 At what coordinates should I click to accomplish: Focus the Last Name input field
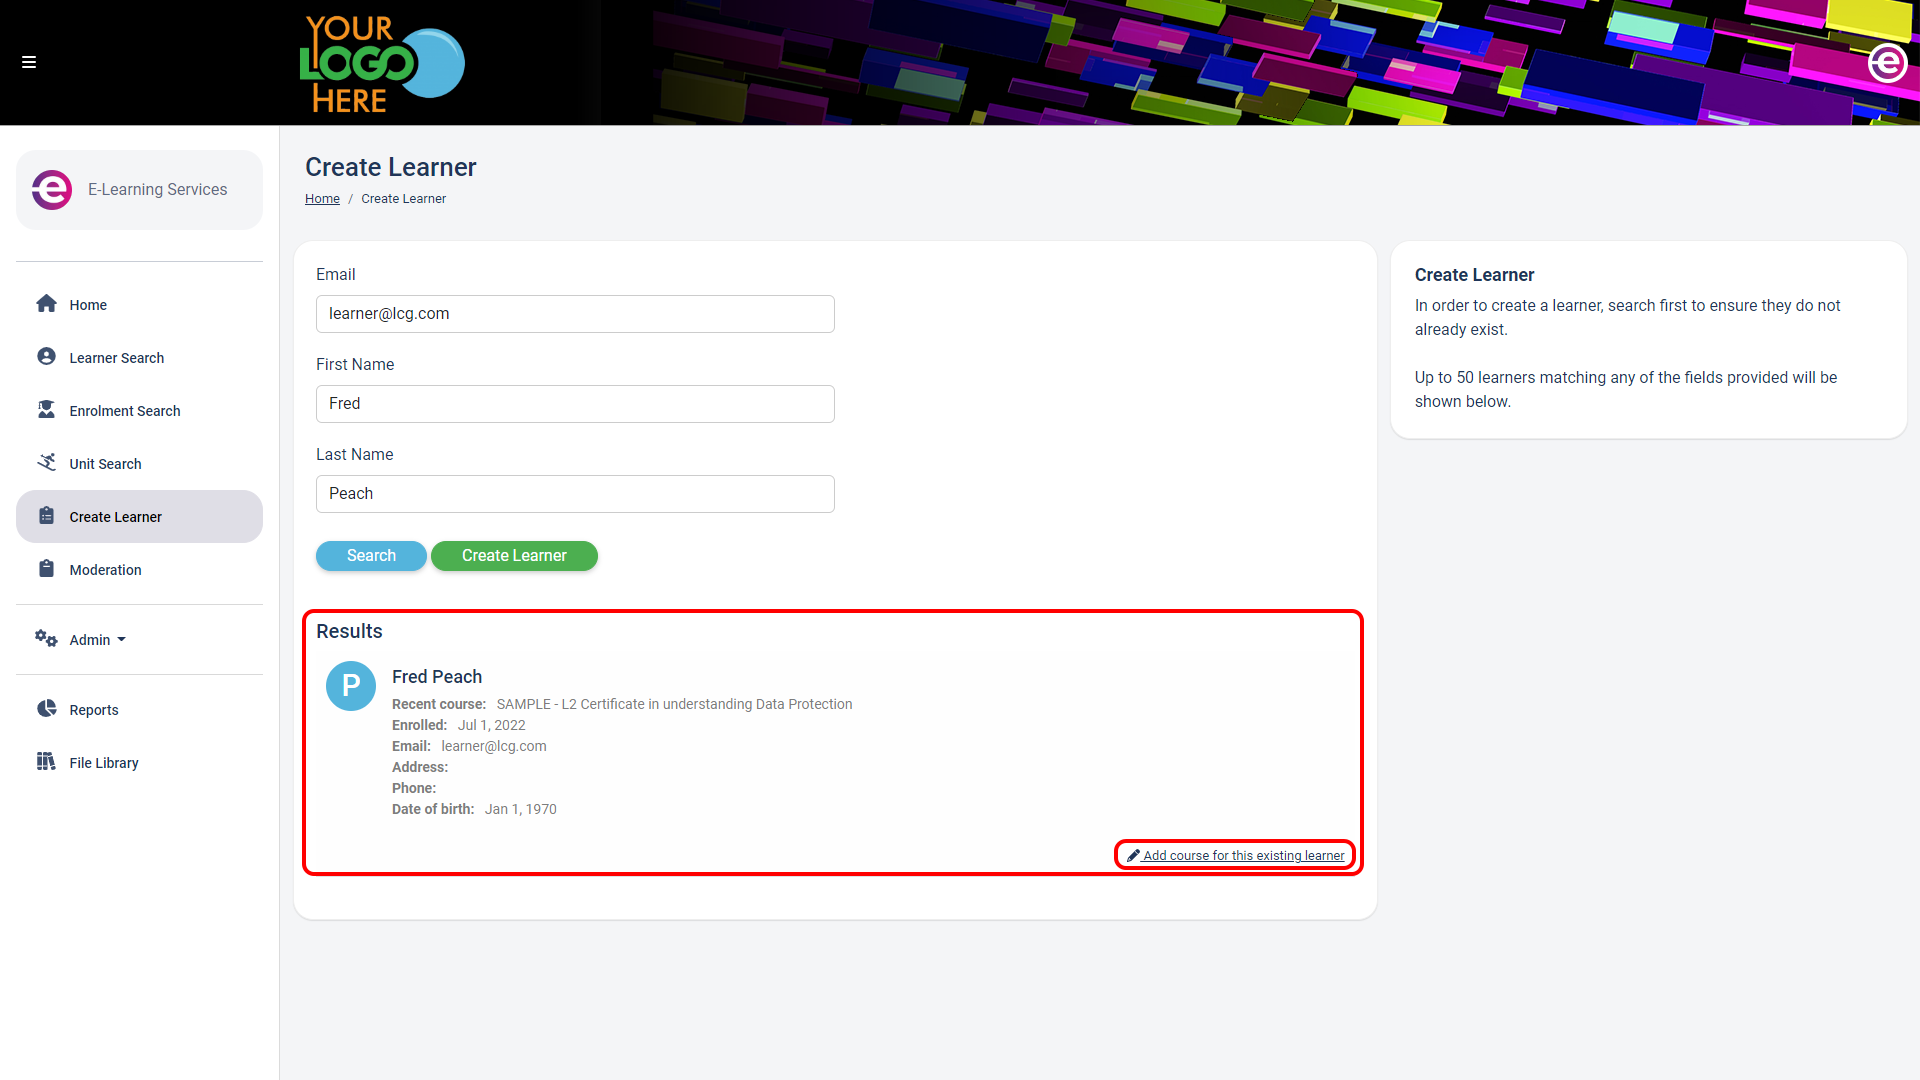coord(575,494)
